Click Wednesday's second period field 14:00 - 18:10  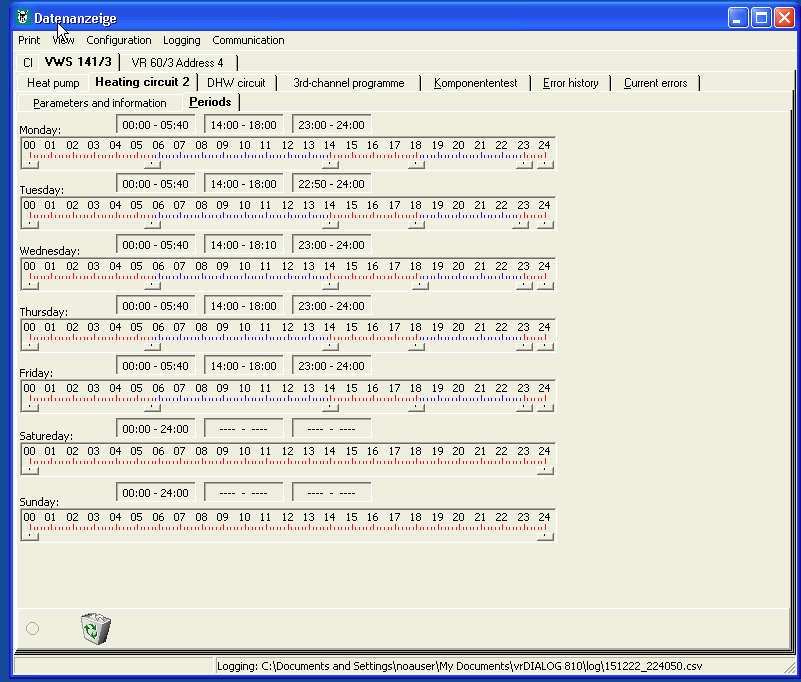[244, 245]
